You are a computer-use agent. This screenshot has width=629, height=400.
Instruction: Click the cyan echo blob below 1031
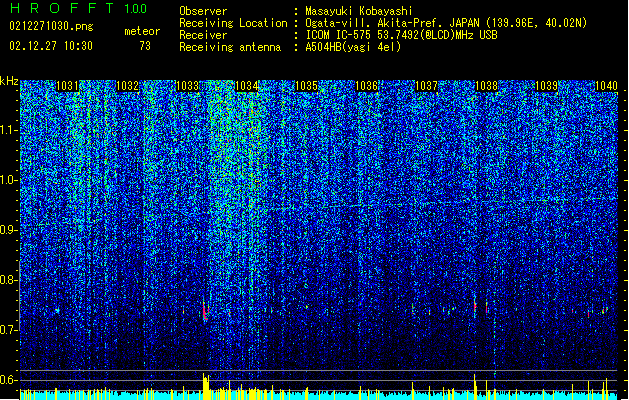click(x=57, y=310)
